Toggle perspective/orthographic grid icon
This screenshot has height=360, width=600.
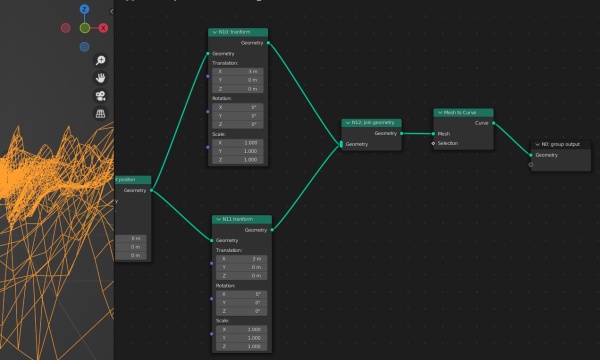101,114
